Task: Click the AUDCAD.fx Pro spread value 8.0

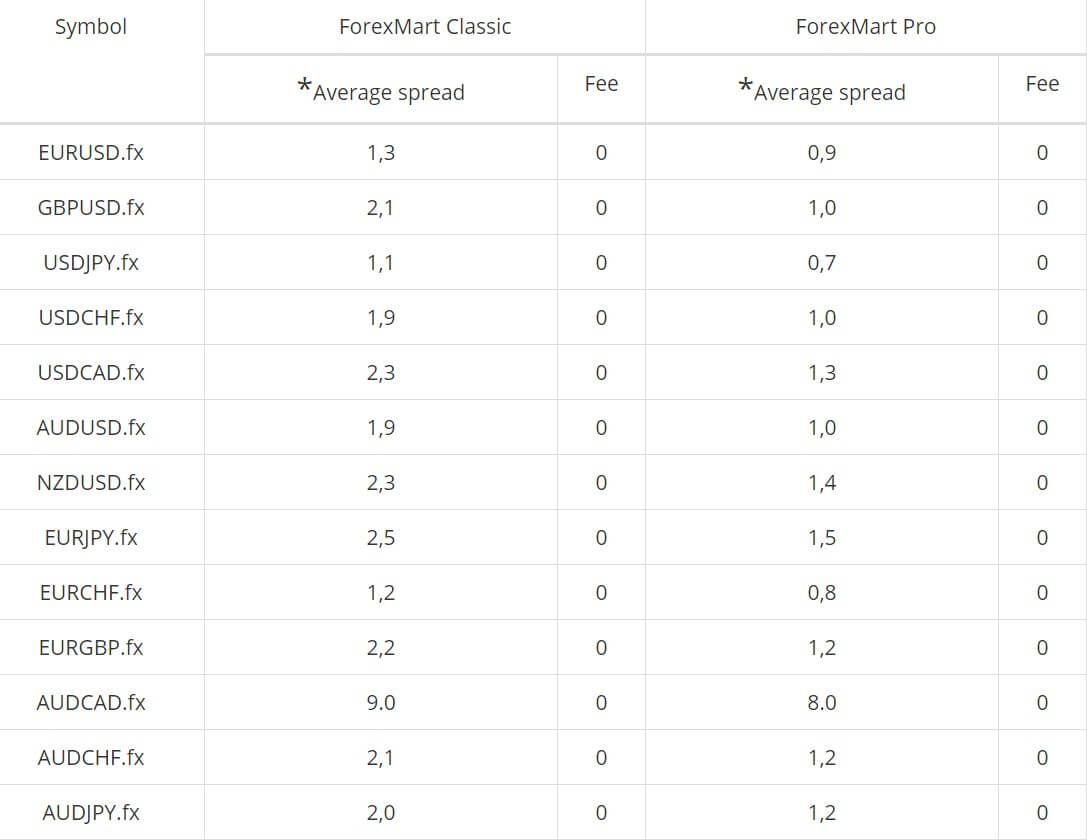Action: 822,703
